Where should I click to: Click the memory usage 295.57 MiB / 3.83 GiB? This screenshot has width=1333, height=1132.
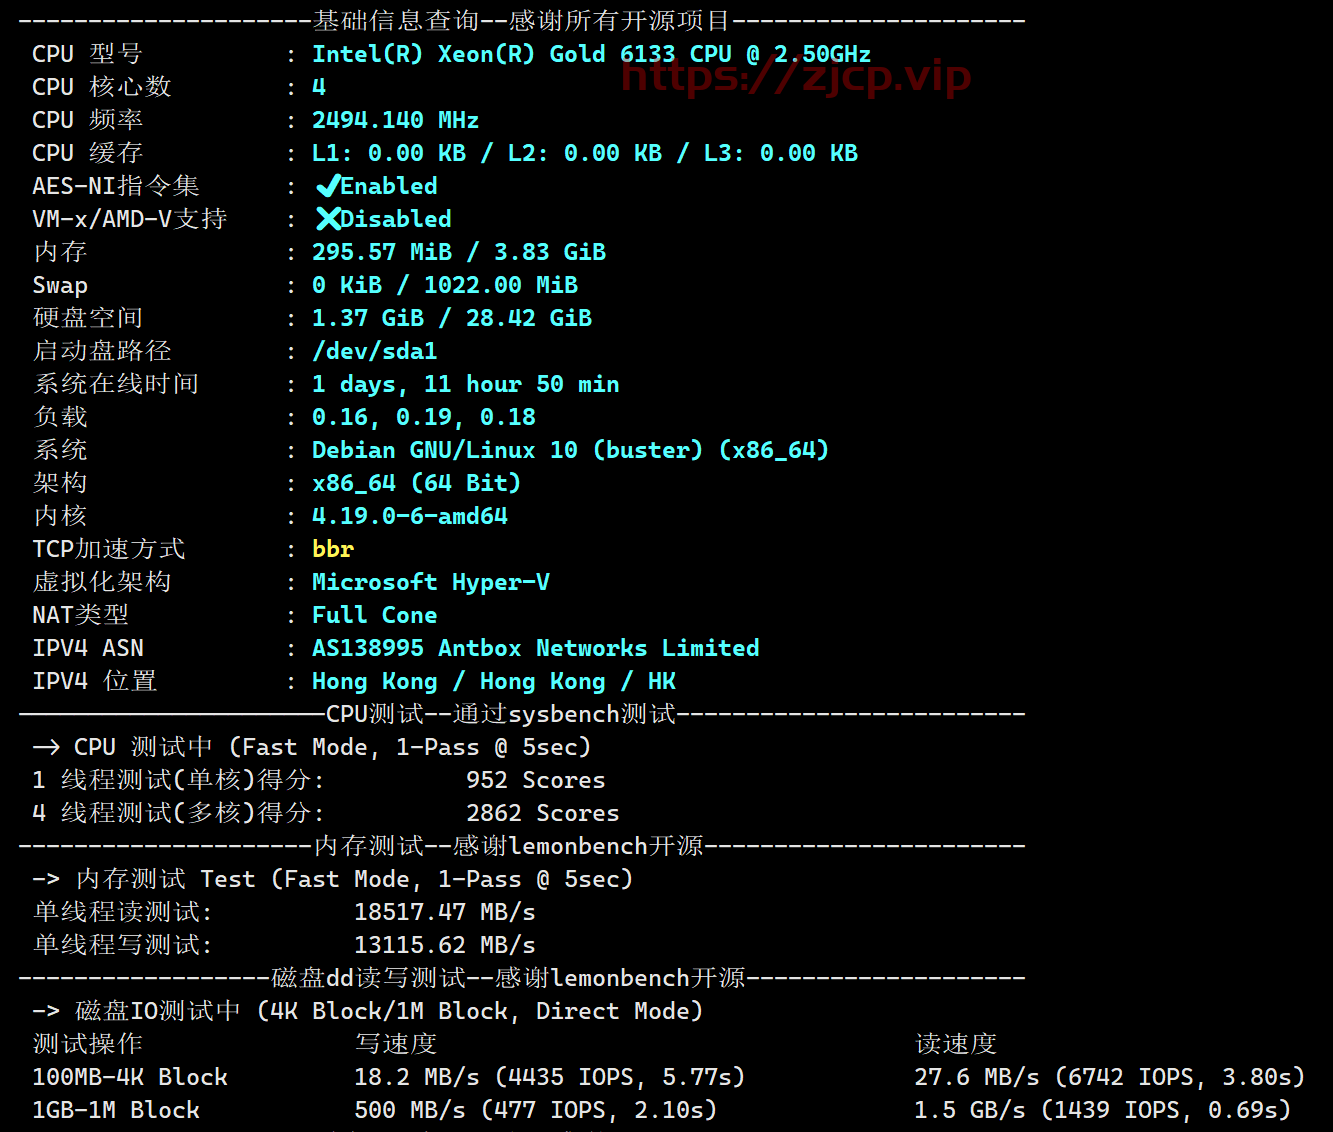coord(459,252)
